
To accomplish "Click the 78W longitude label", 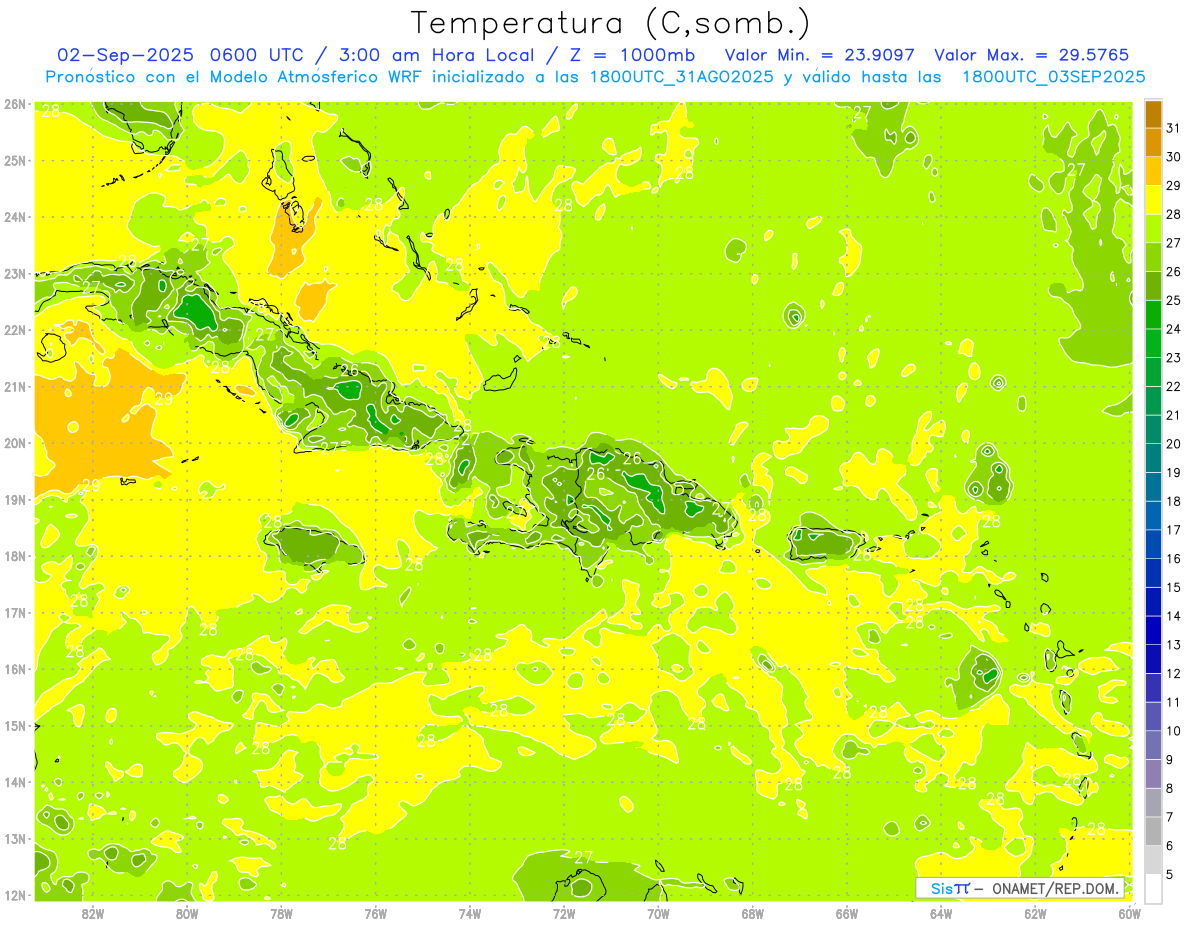I will 281,914.
